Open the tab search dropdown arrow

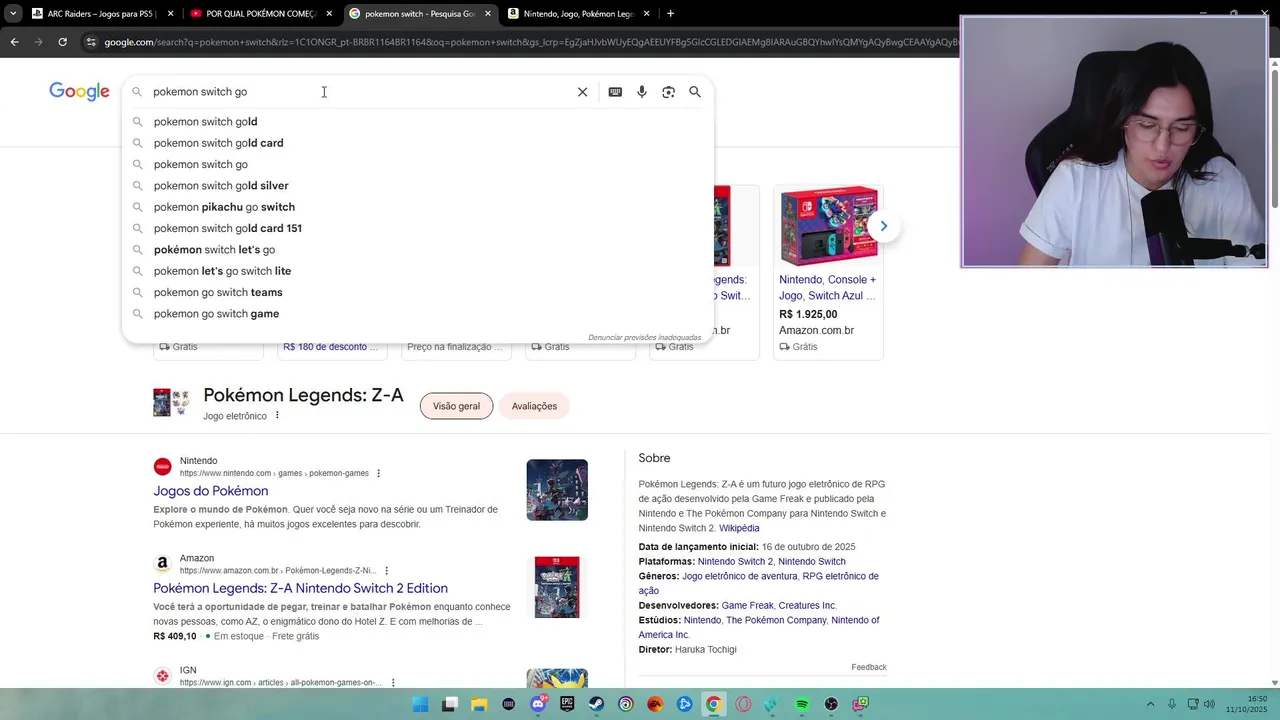click(x=12, y=14)
